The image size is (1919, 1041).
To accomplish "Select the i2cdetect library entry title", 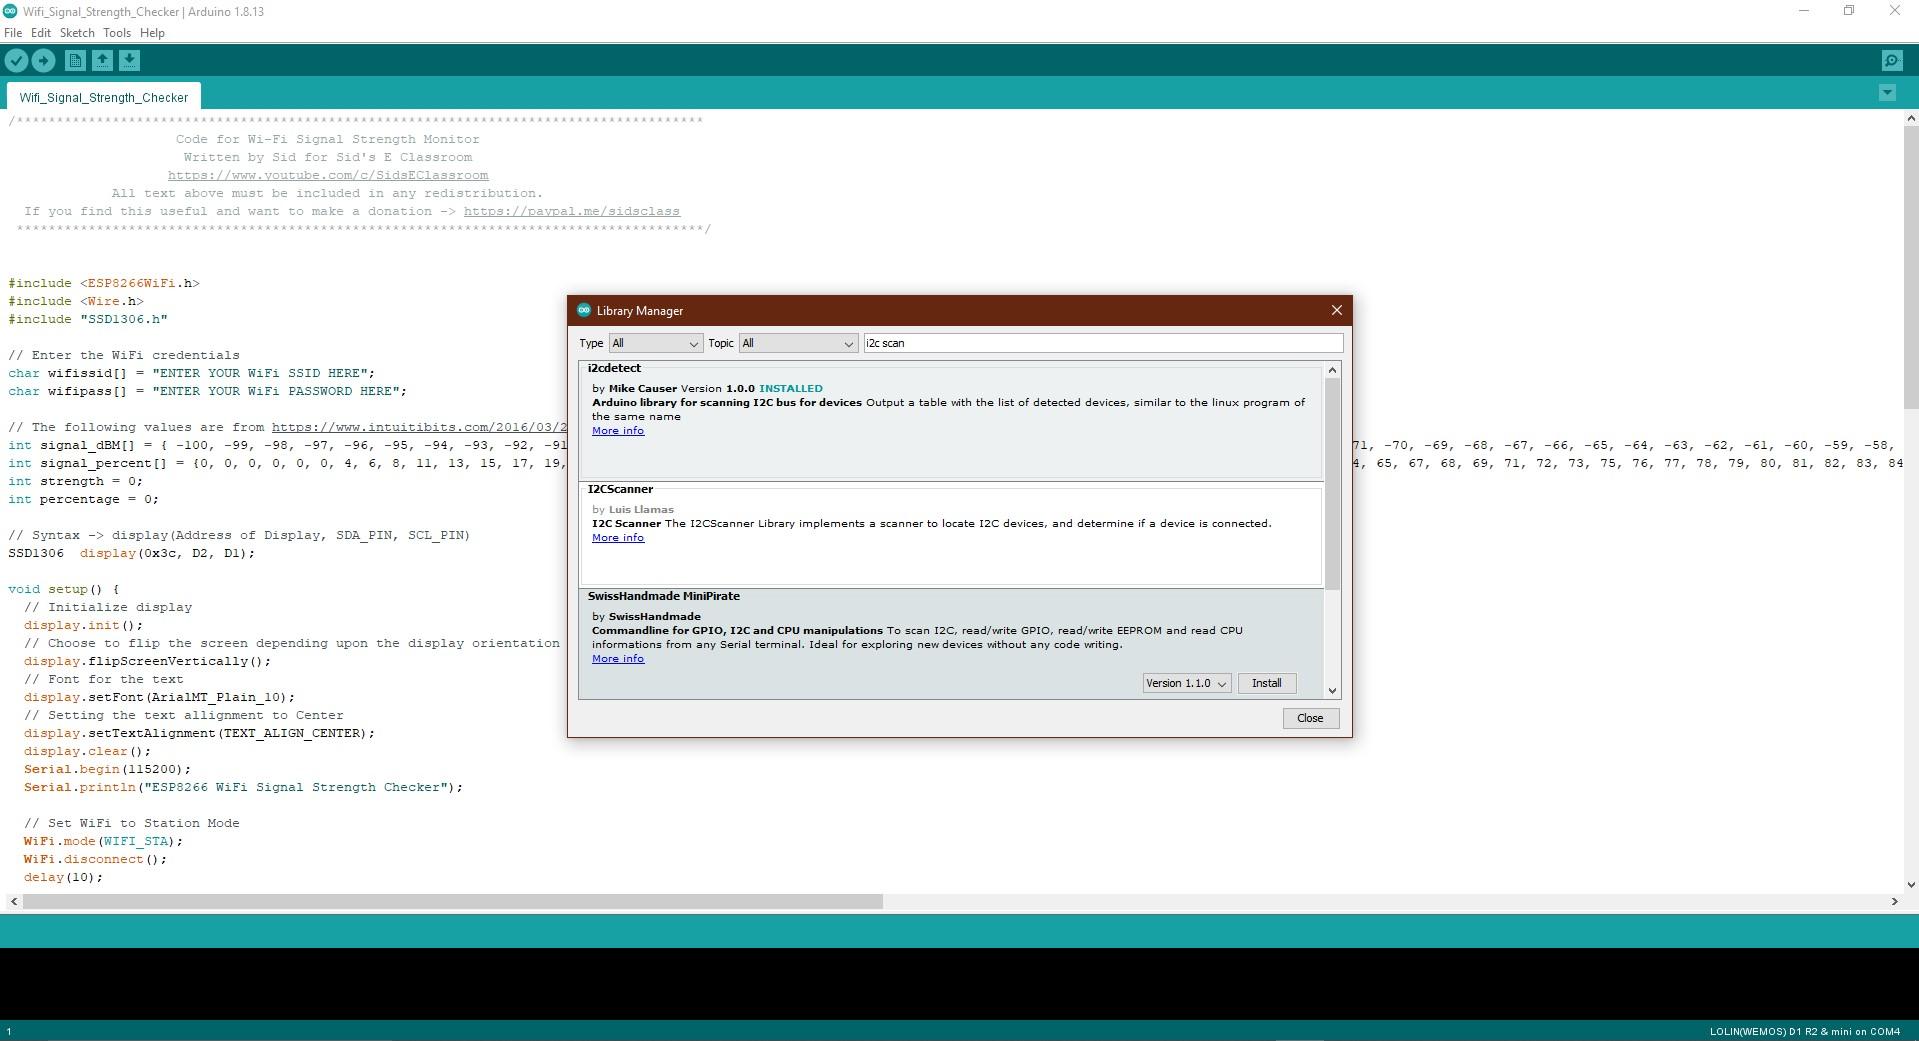I will 614,368.
